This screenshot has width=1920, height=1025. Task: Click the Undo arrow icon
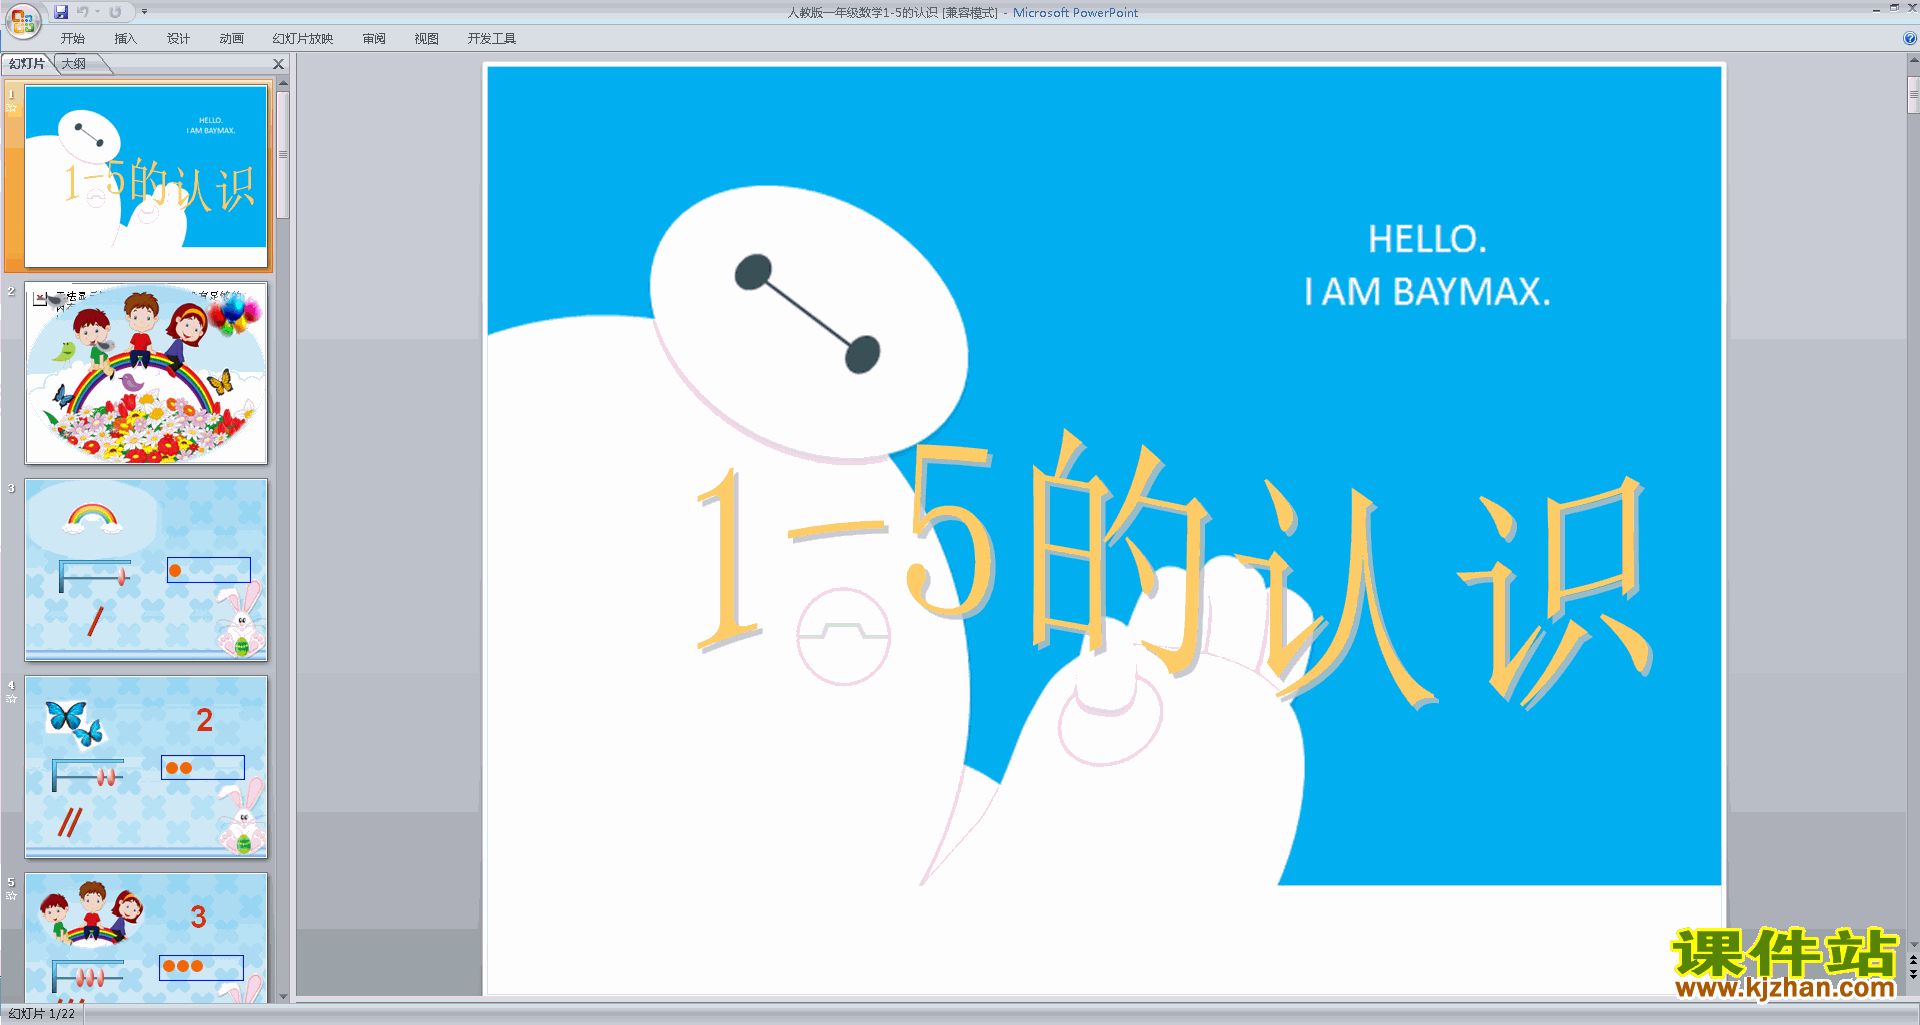[82, 12]
